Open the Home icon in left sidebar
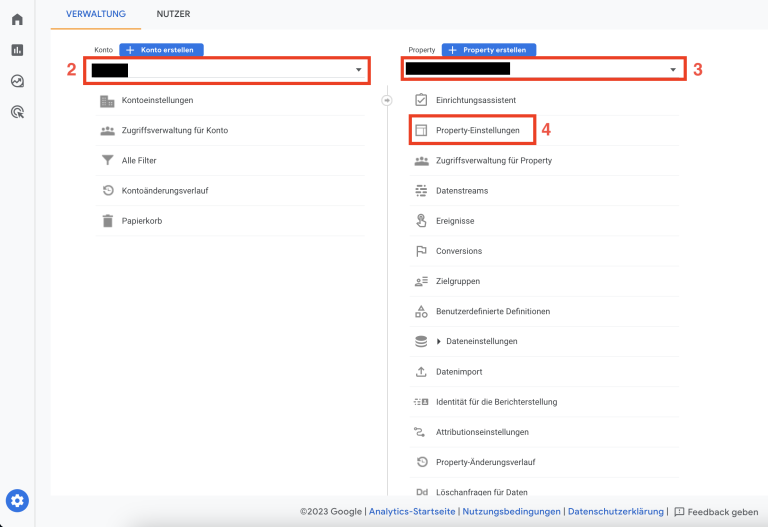The height and width of the screenshot is (527, 768). pos(17,19)
